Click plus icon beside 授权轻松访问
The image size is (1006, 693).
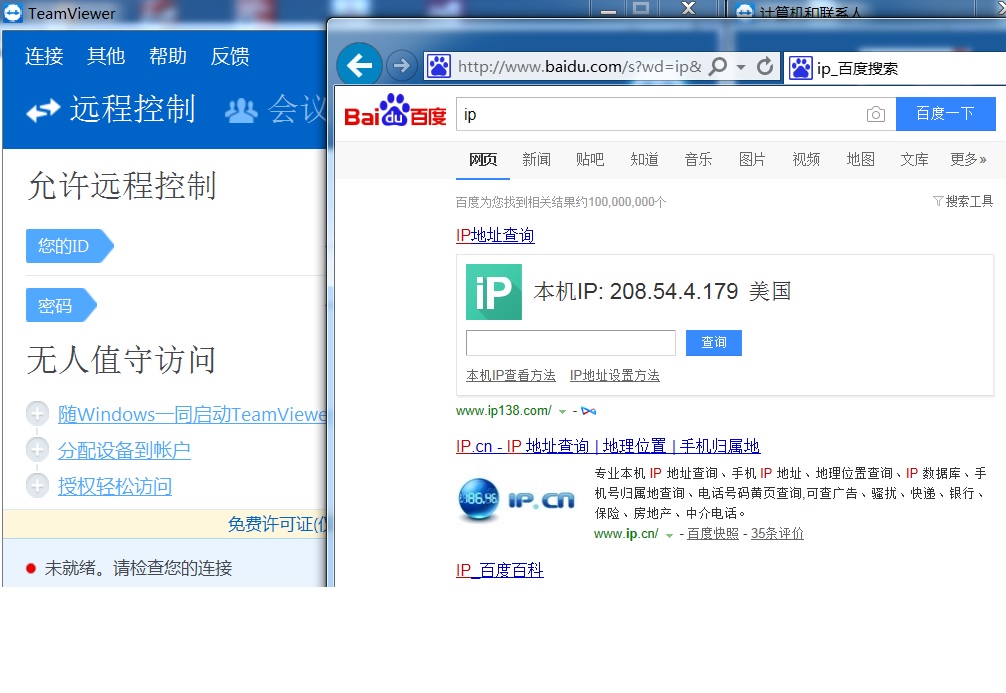coord(37,486)
